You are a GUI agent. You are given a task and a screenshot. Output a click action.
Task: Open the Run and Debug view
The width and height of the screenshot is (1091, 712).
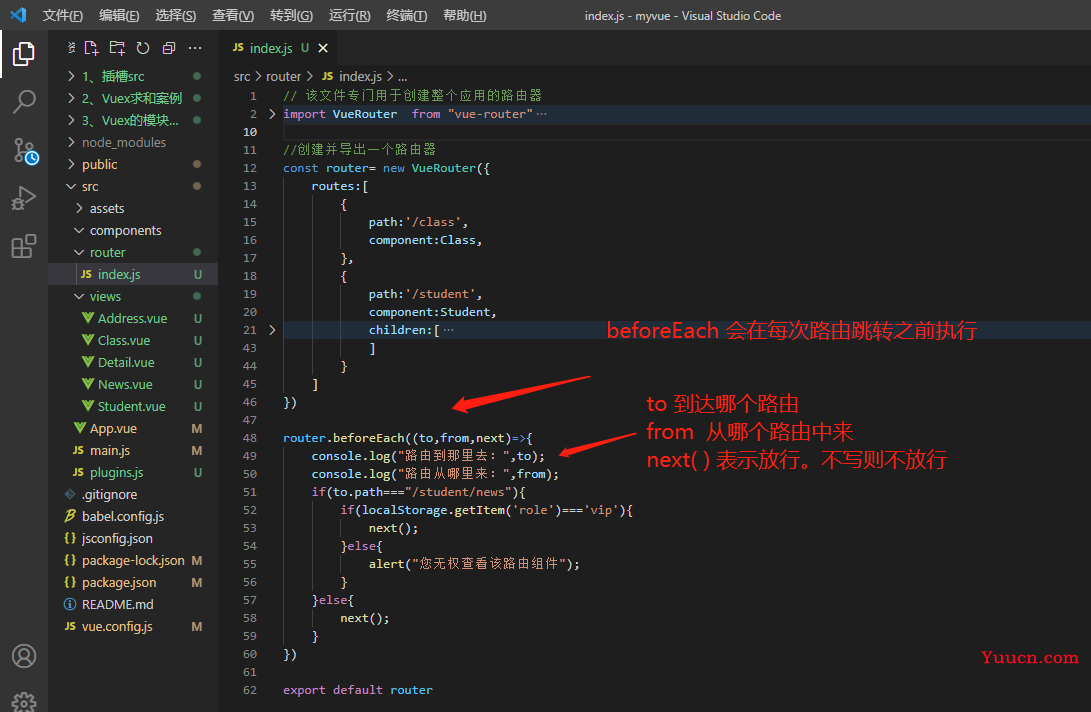point(24,198)
